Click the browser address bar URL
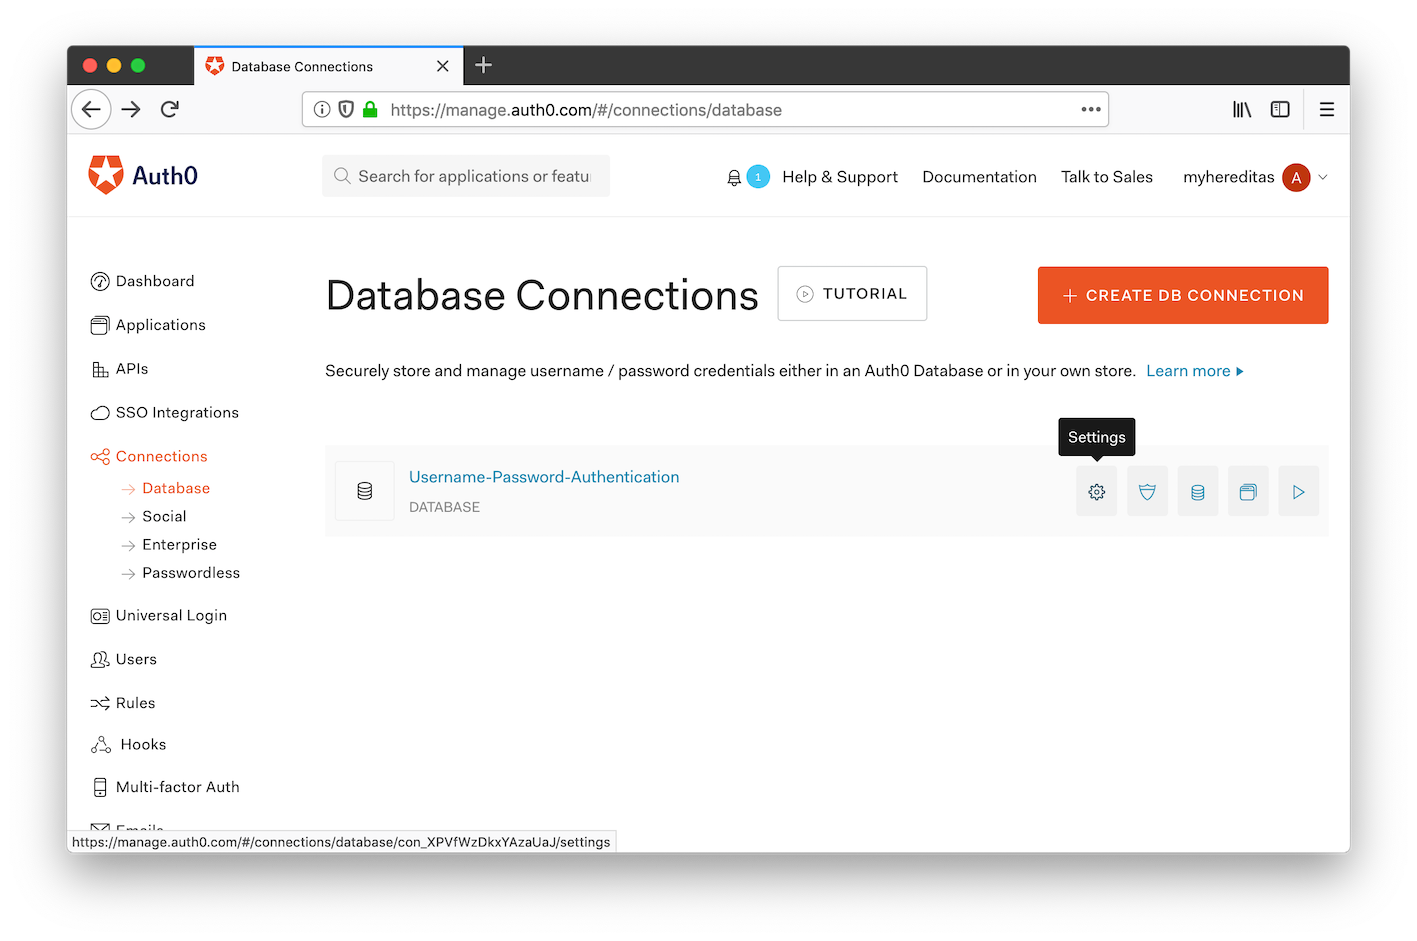This screenshot has height=941, width=1417. tap(586, 110)
